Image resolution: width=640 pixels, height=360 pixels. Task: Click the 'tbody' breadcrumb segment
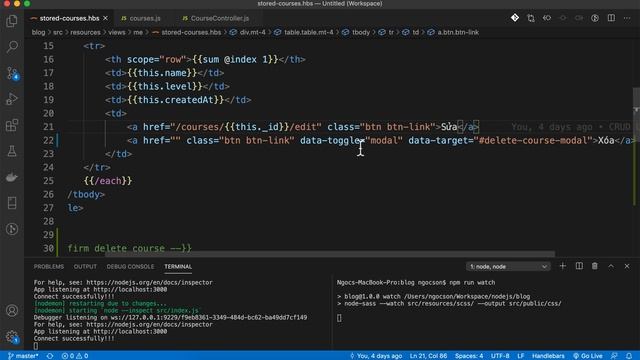[356, 32]
